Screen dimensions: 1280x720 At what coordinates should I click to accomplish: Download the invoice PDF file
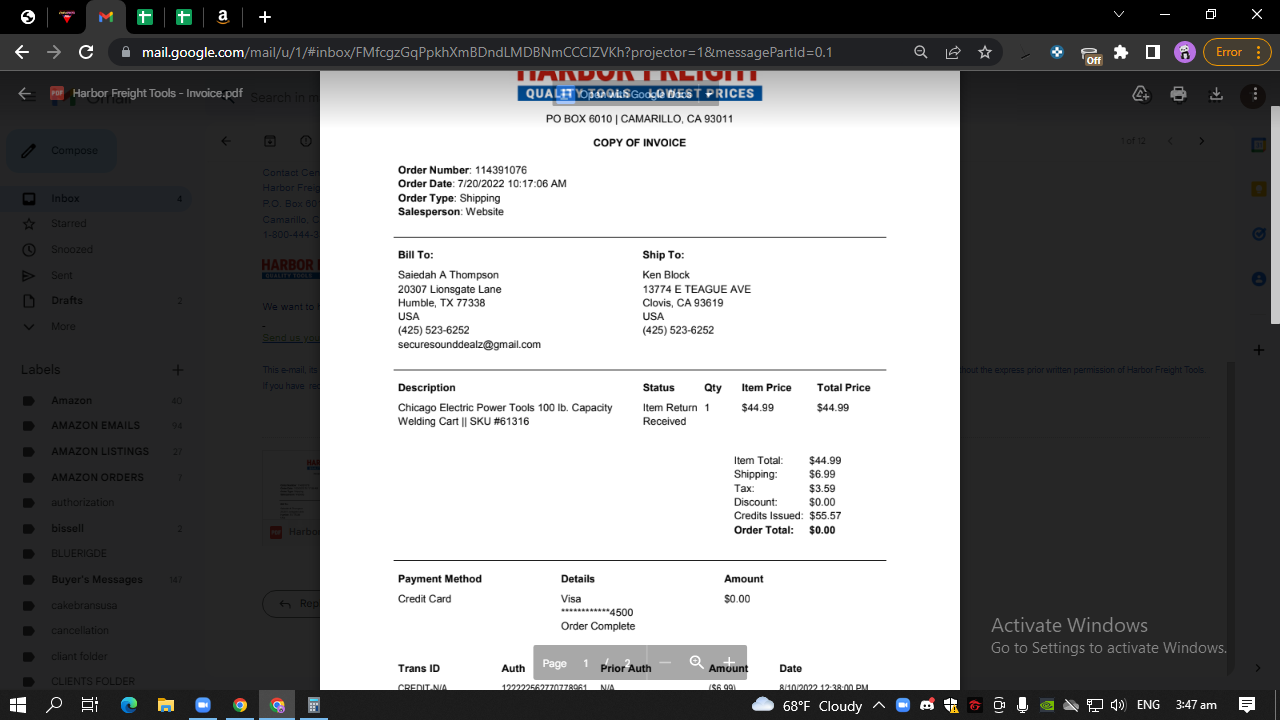[x=1216, y=94]
